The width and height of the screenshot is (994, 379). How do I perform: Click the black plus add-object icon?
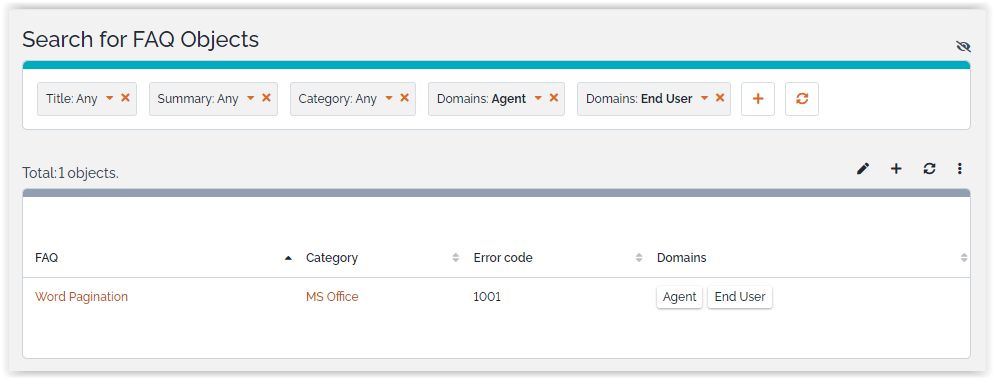pyautogui.click(x=896, y=169)
